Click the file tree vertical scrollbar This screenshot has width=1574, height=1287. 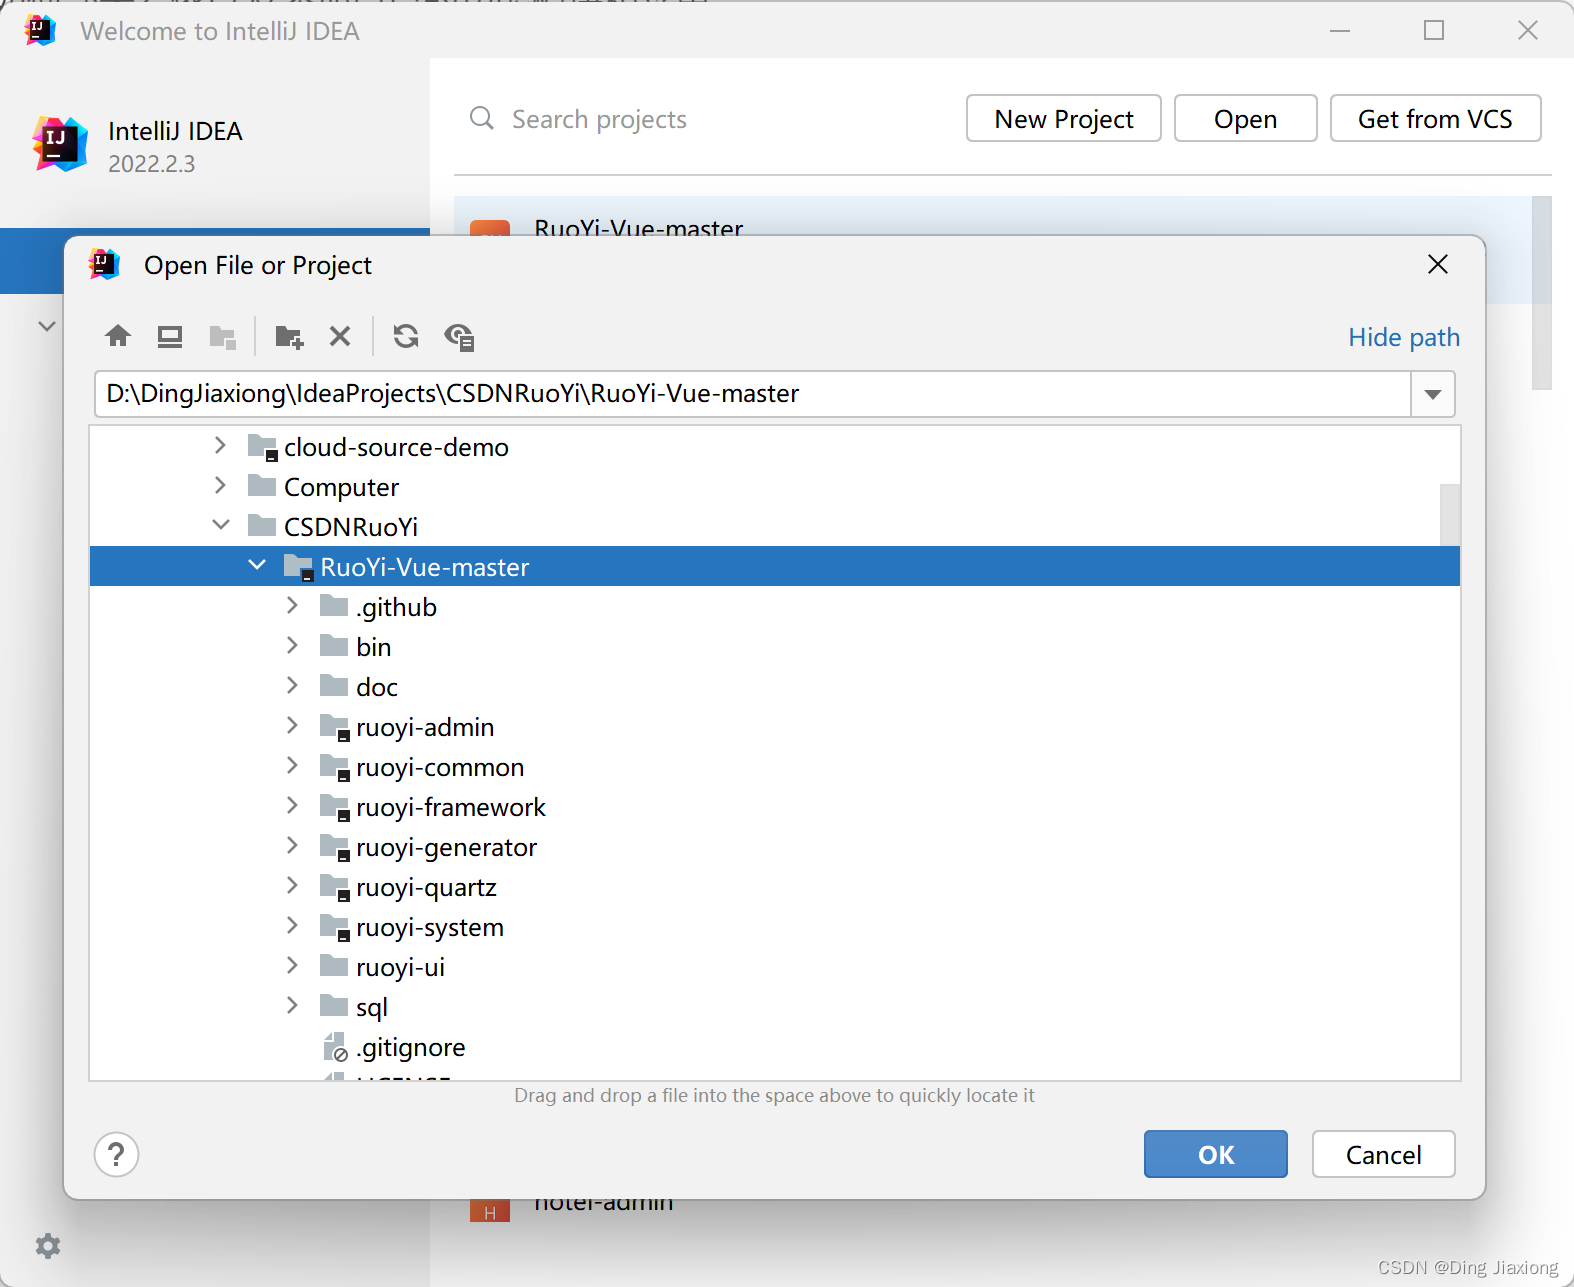1450,515
